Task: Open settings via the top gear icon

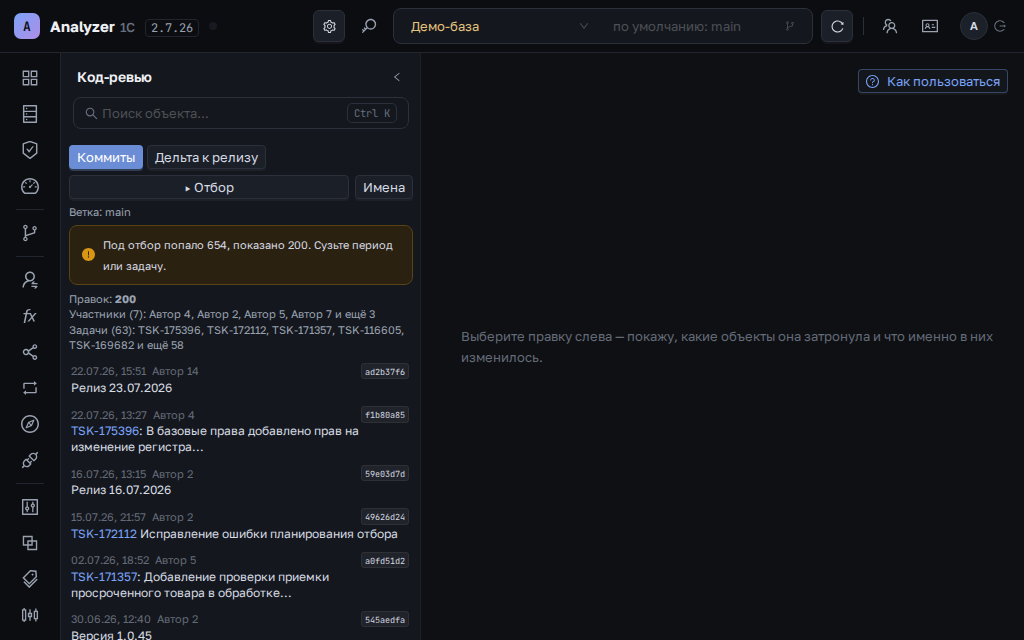Action: pos(329,26)
